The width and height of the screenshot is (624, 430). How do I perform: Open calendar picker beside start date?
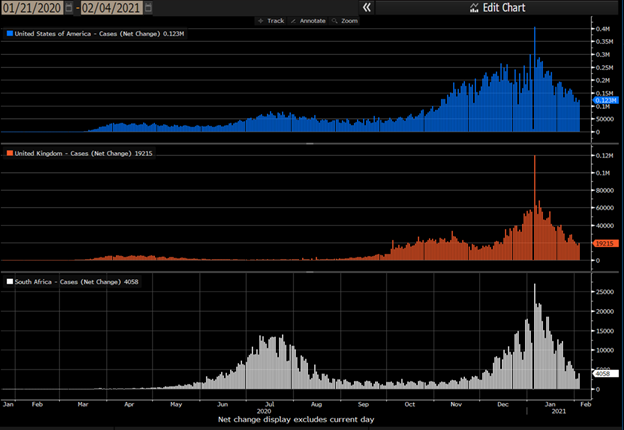(68, 8)
